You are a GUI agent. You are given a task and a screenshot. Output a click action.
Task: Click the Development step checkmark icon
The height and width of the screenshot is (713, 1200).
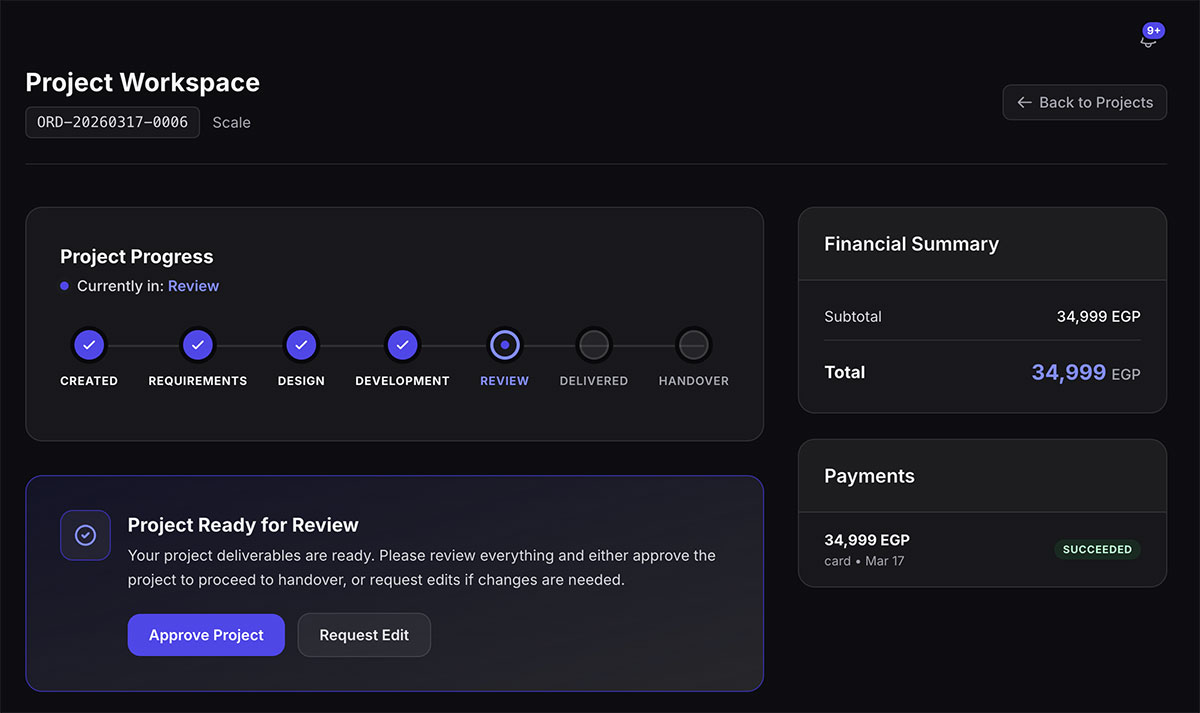(x=402, y=344)
